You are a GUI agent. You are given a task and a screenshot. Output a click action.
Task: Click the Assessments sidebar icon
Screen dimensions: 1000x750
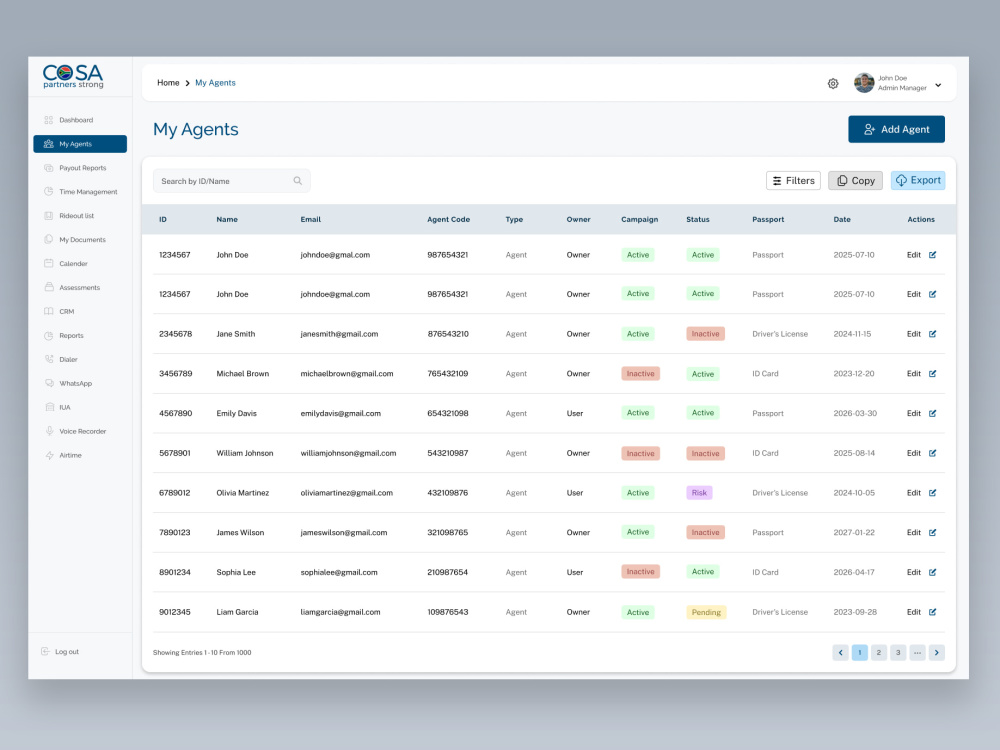(48, 287)
